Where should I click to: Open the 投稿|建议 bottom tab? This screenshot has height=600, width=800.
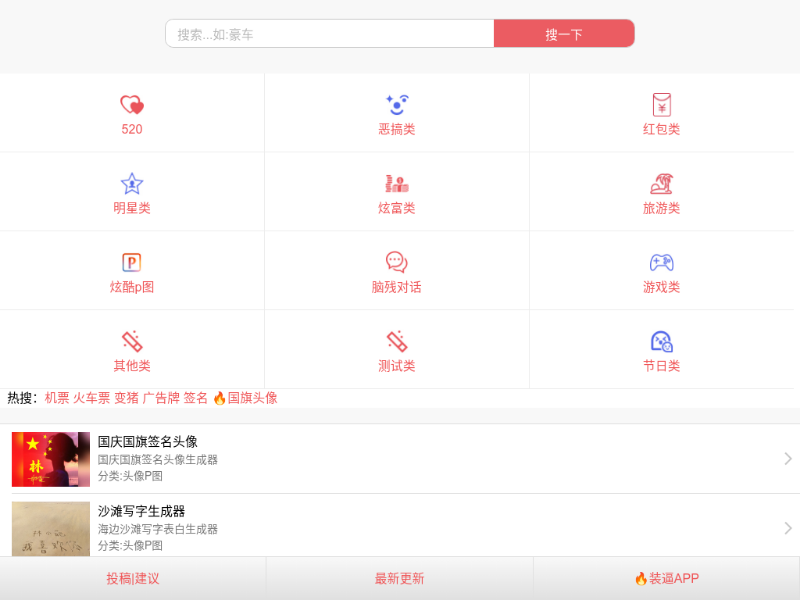pyautogui.click(x=133, y=578)
